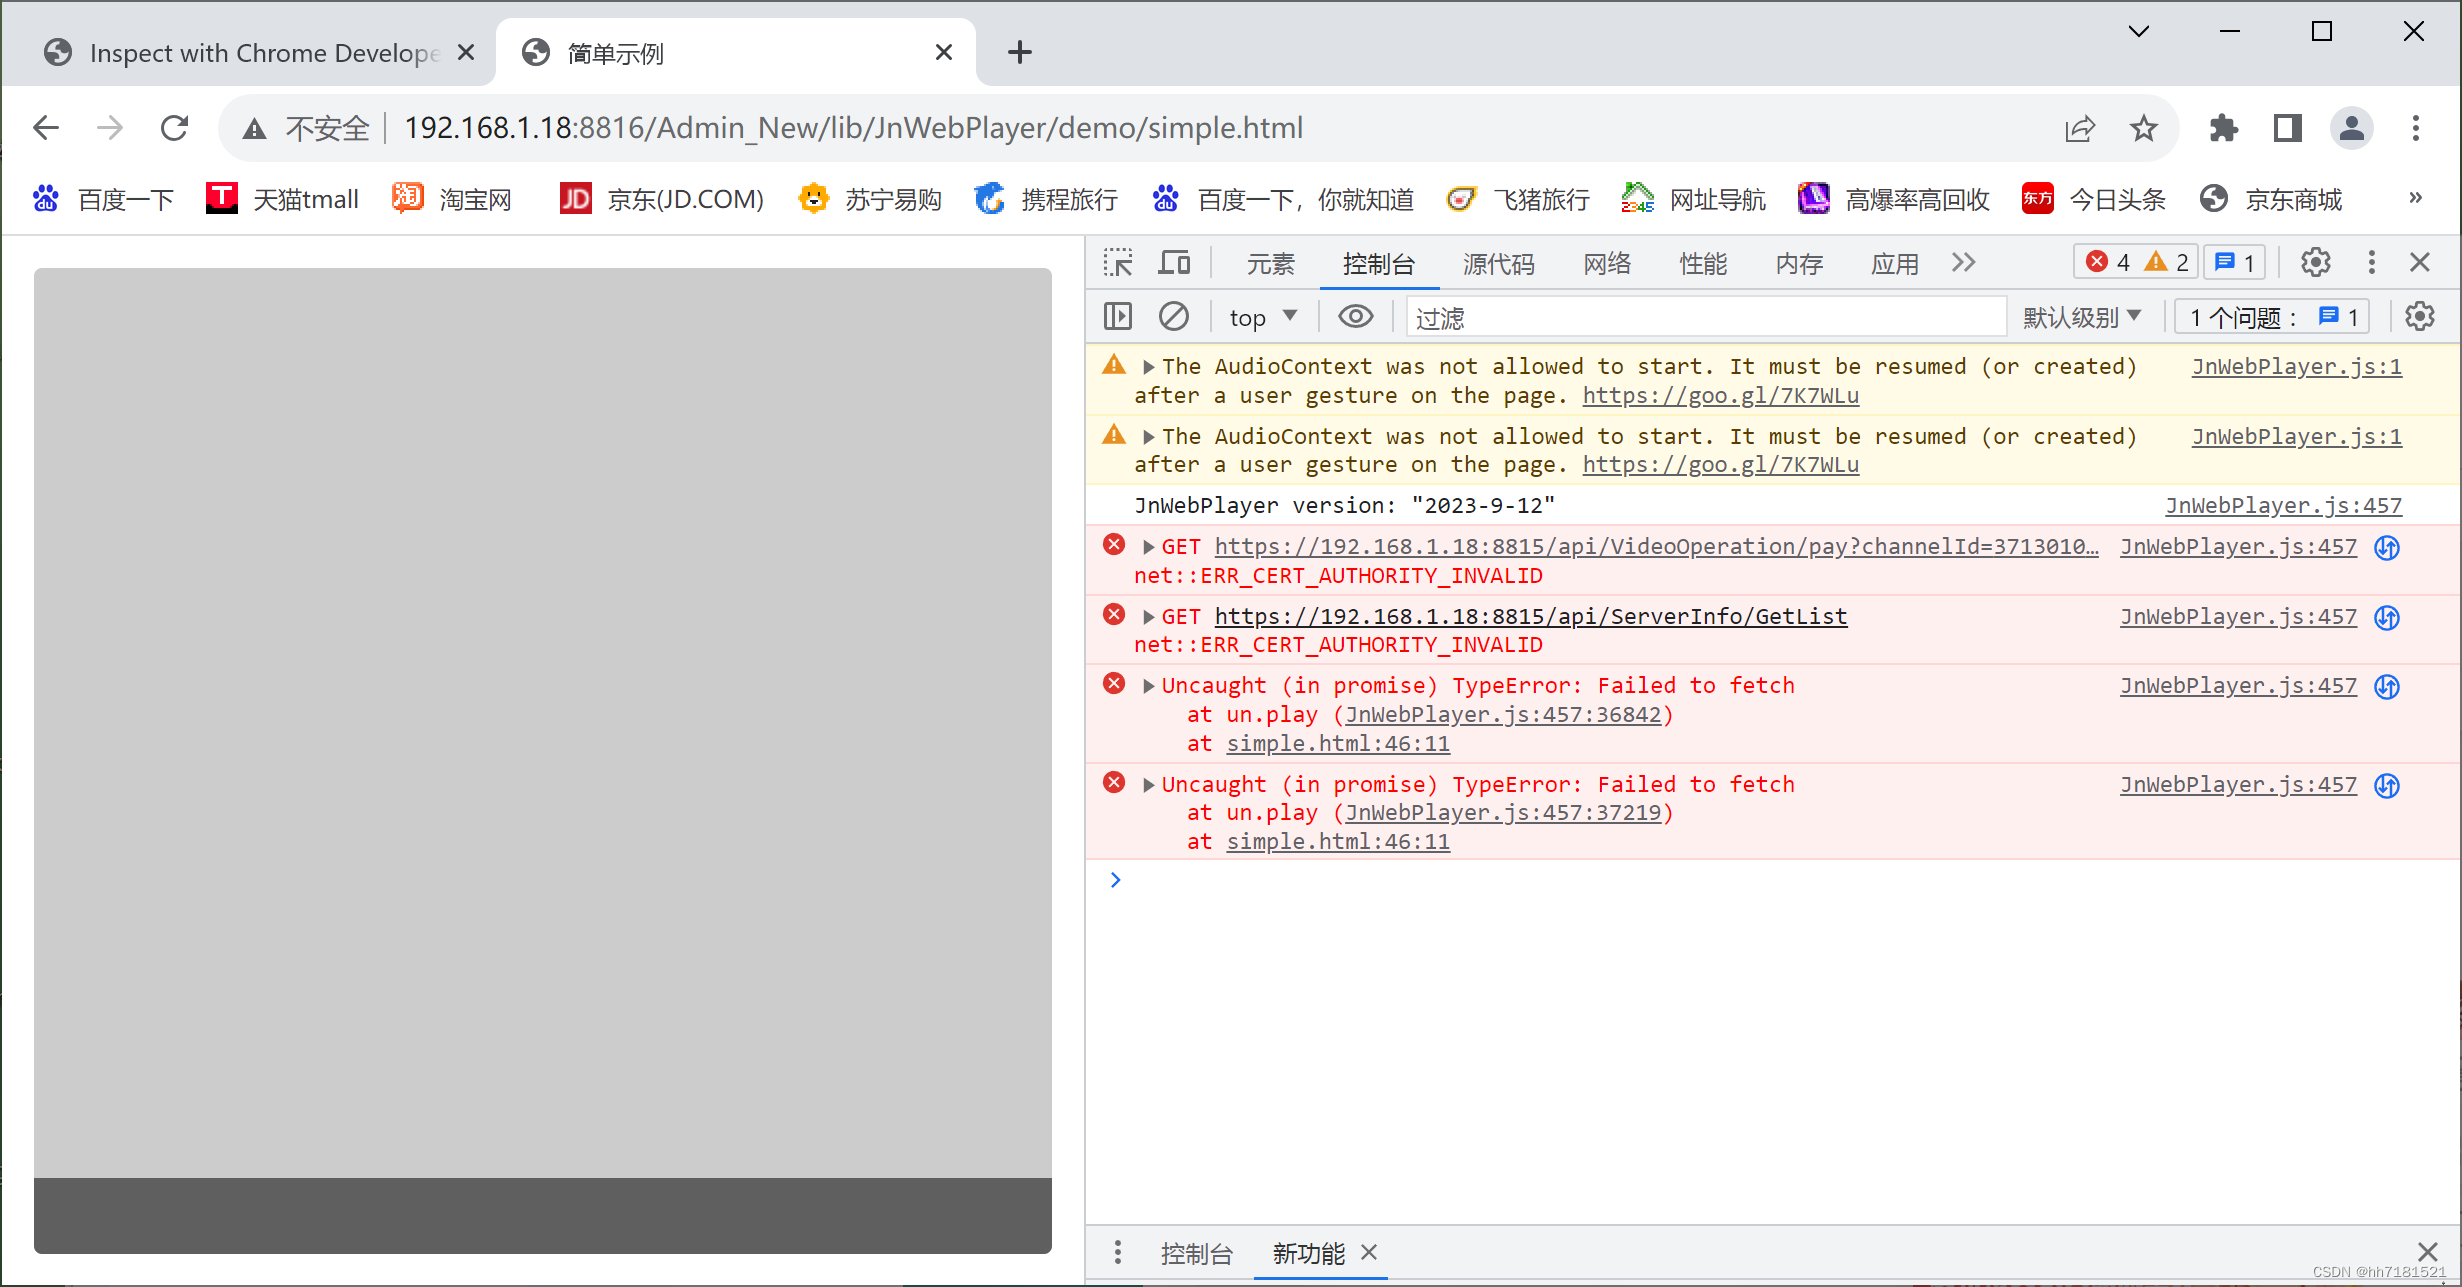Switch to the 网络 panel tab

tap(1606, 263)
